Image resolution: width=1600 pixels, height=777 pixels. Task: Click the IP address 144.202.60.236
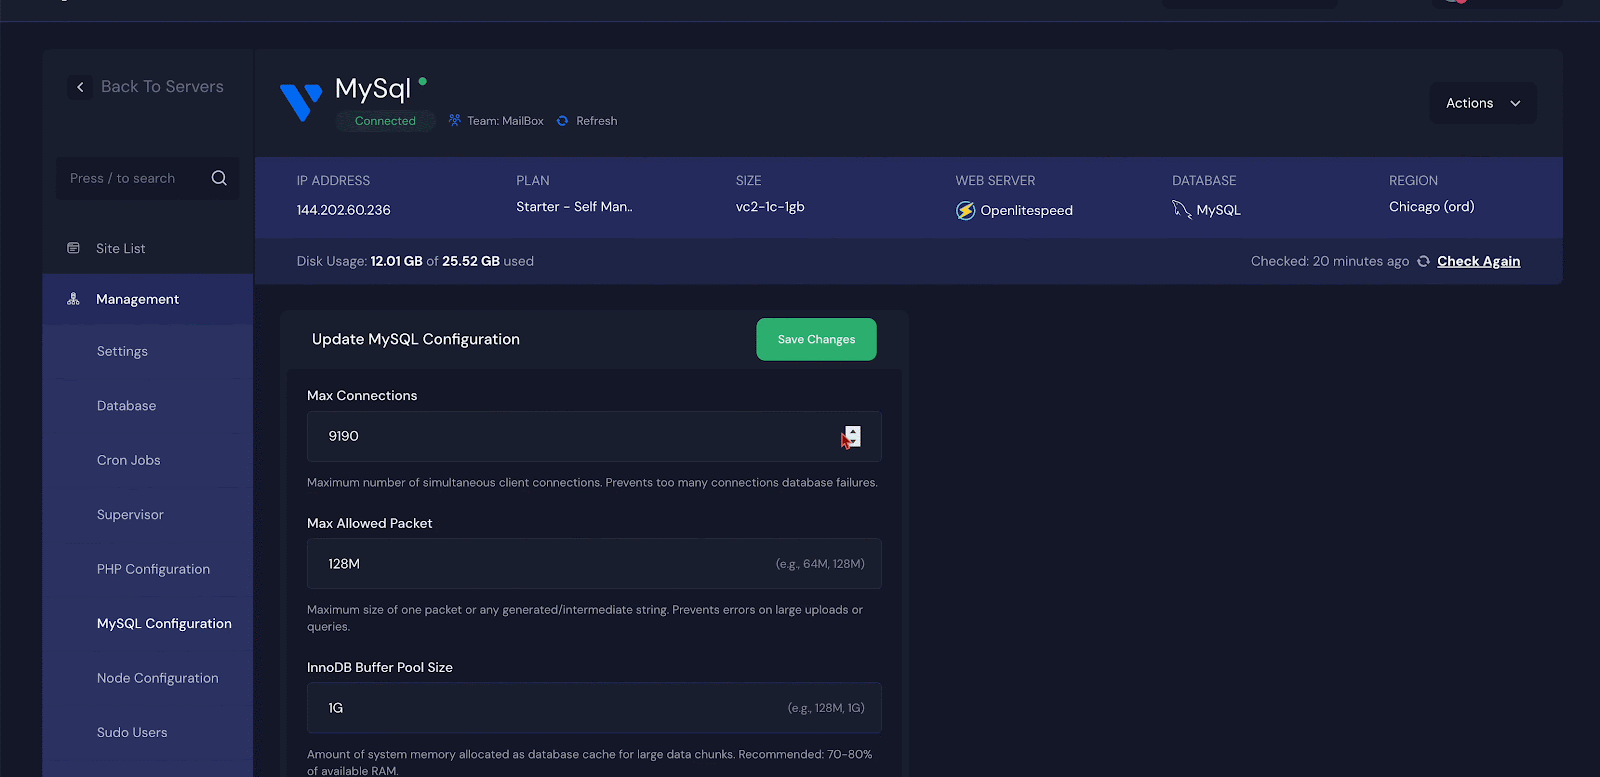tap(343, 210)
